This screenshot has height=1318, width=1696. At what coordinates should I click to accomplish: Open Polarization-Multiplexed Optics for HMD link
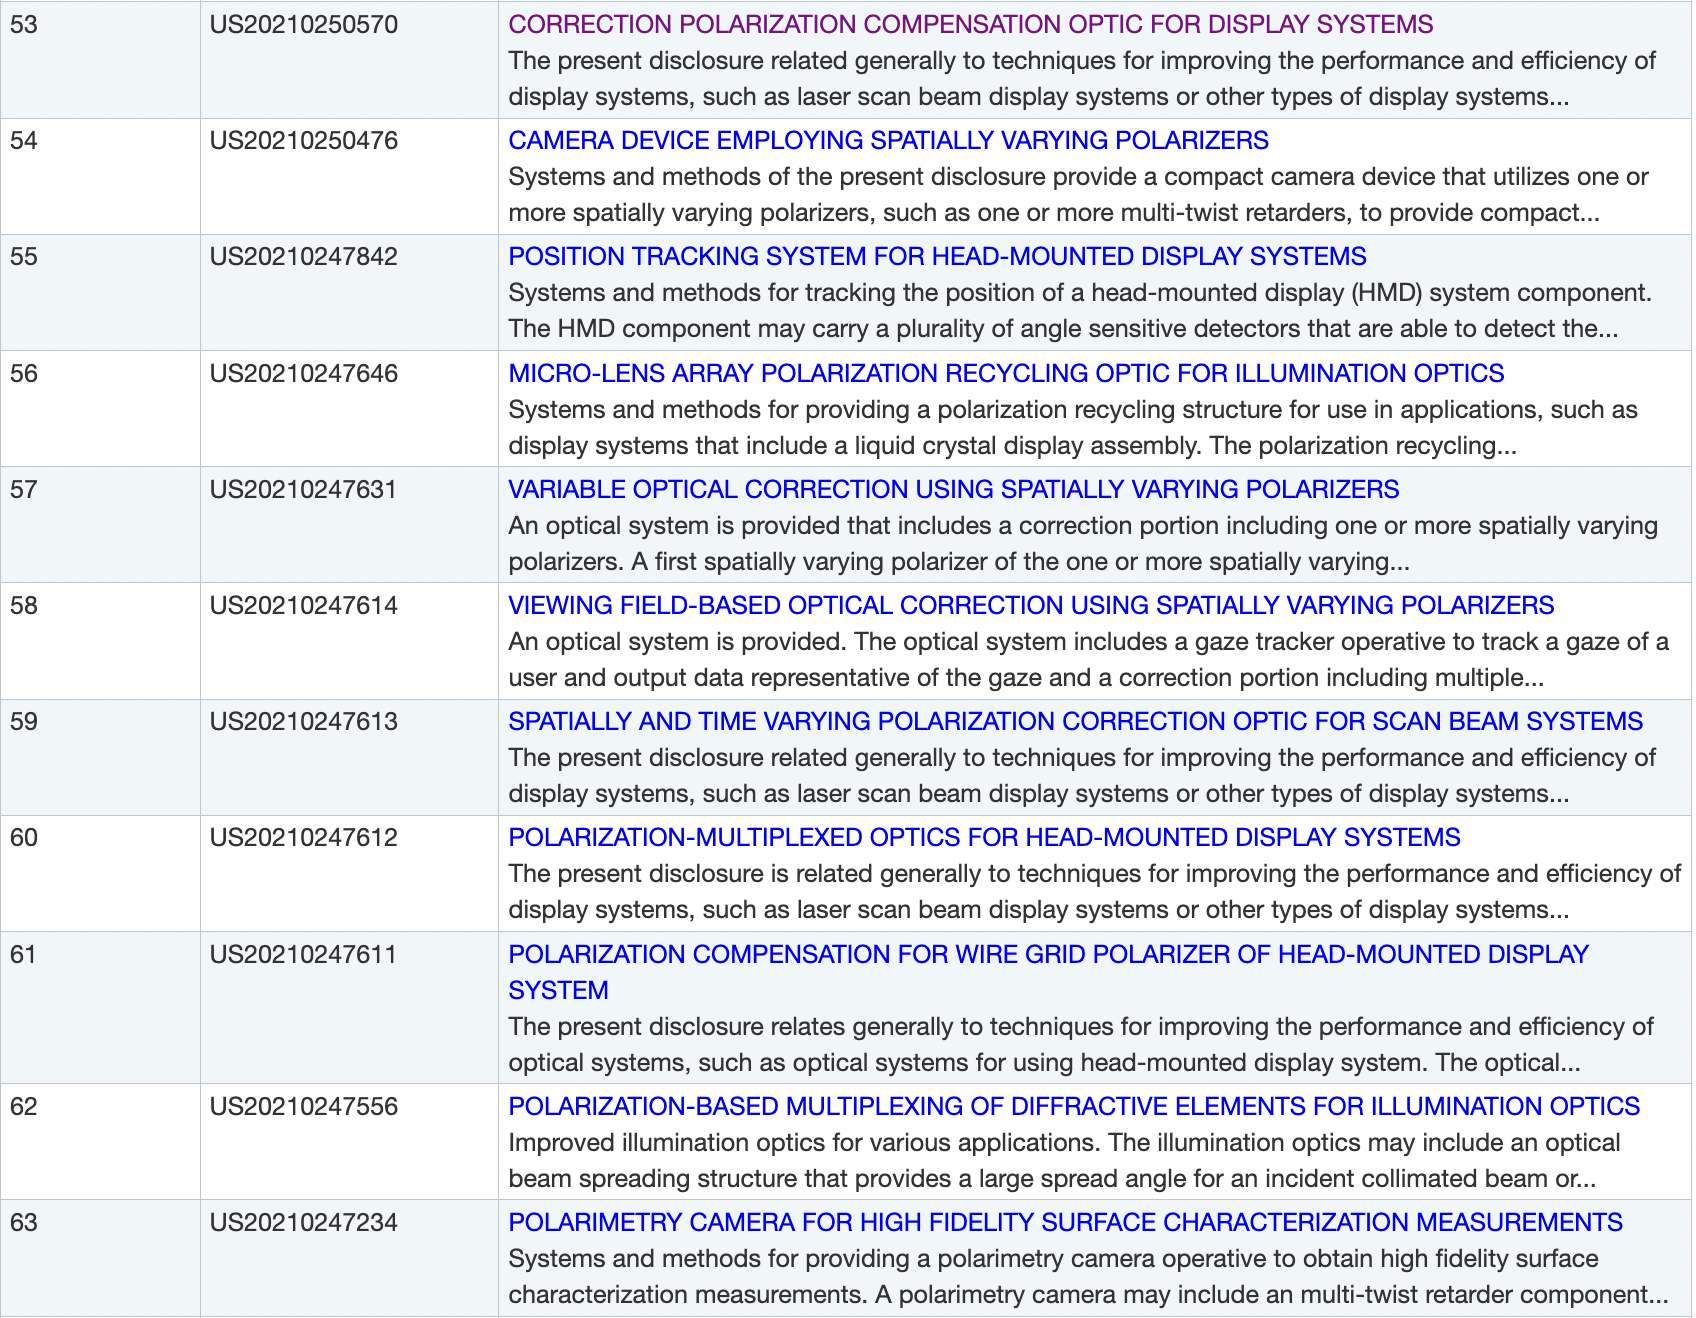click(984, 837)
